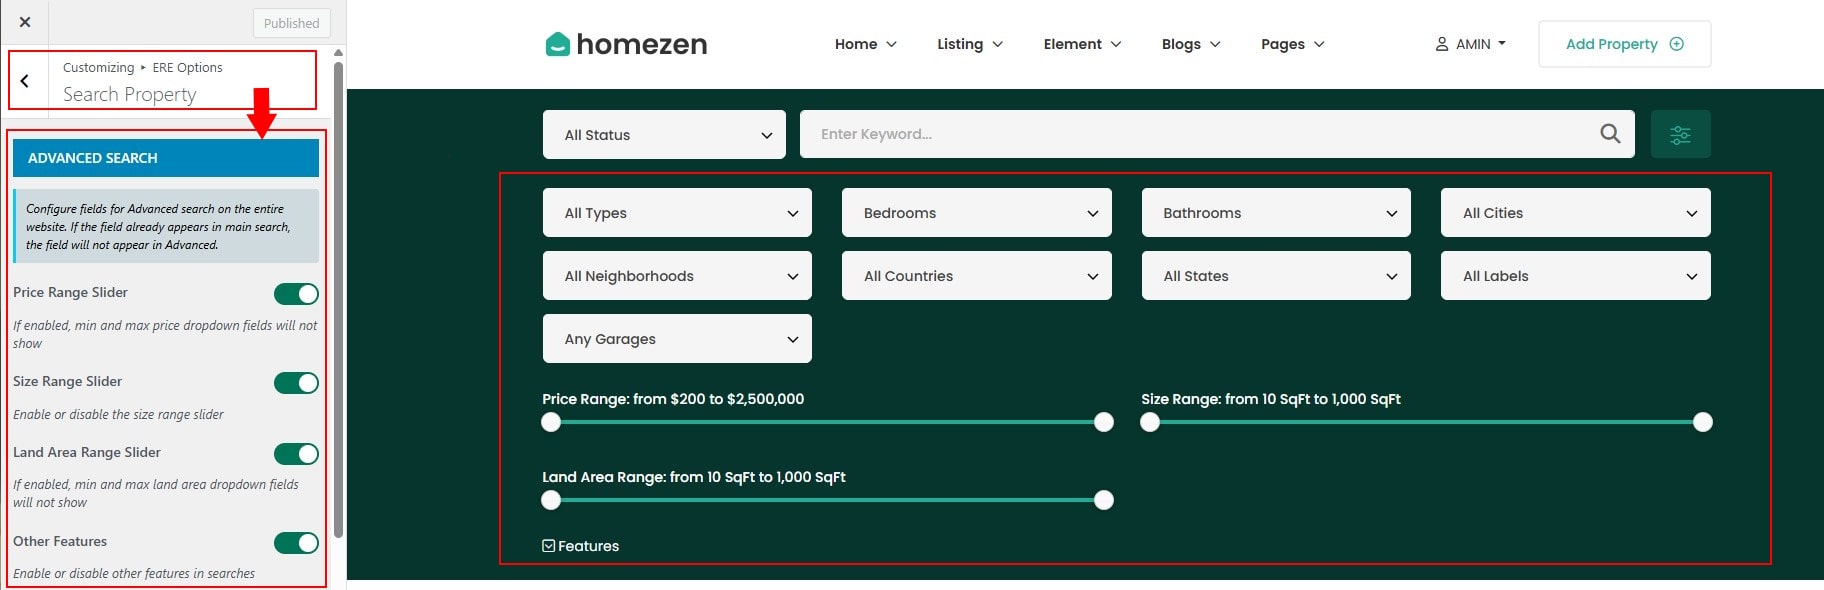Disable the Price Range Slider toggle
Viewport: 1824px width, 590px height.
tap(296, 293)
